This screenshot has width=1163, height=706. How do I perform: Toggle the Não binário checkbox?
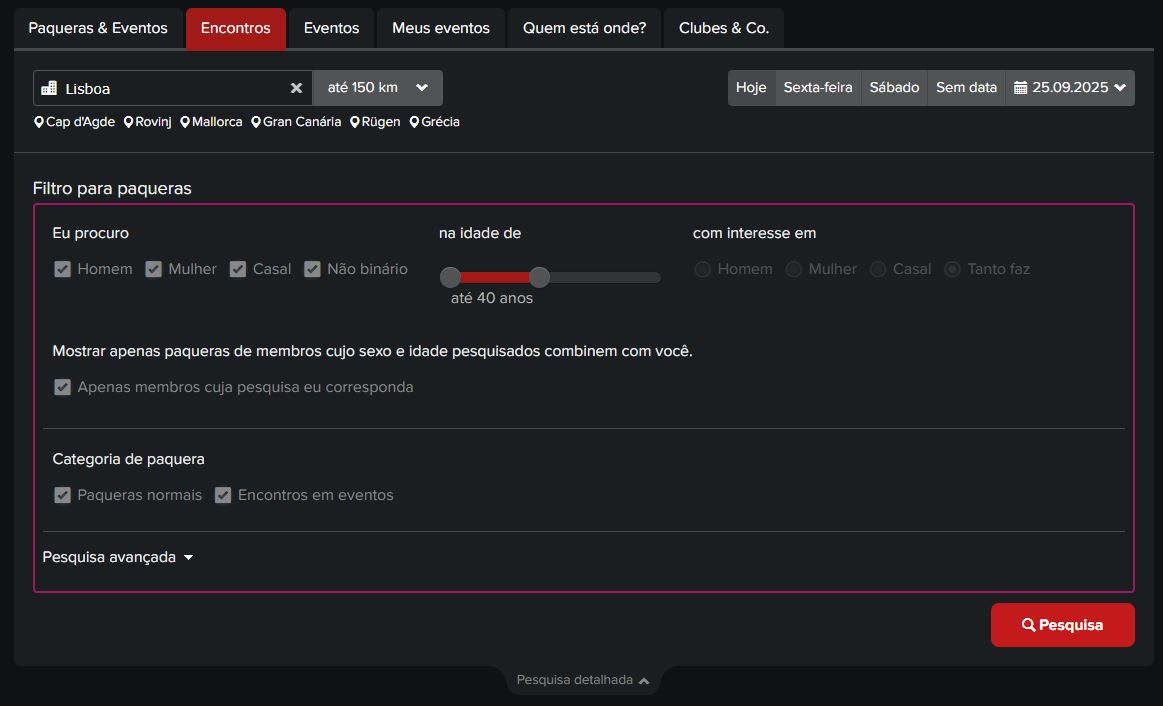click(x=312, y=269)
